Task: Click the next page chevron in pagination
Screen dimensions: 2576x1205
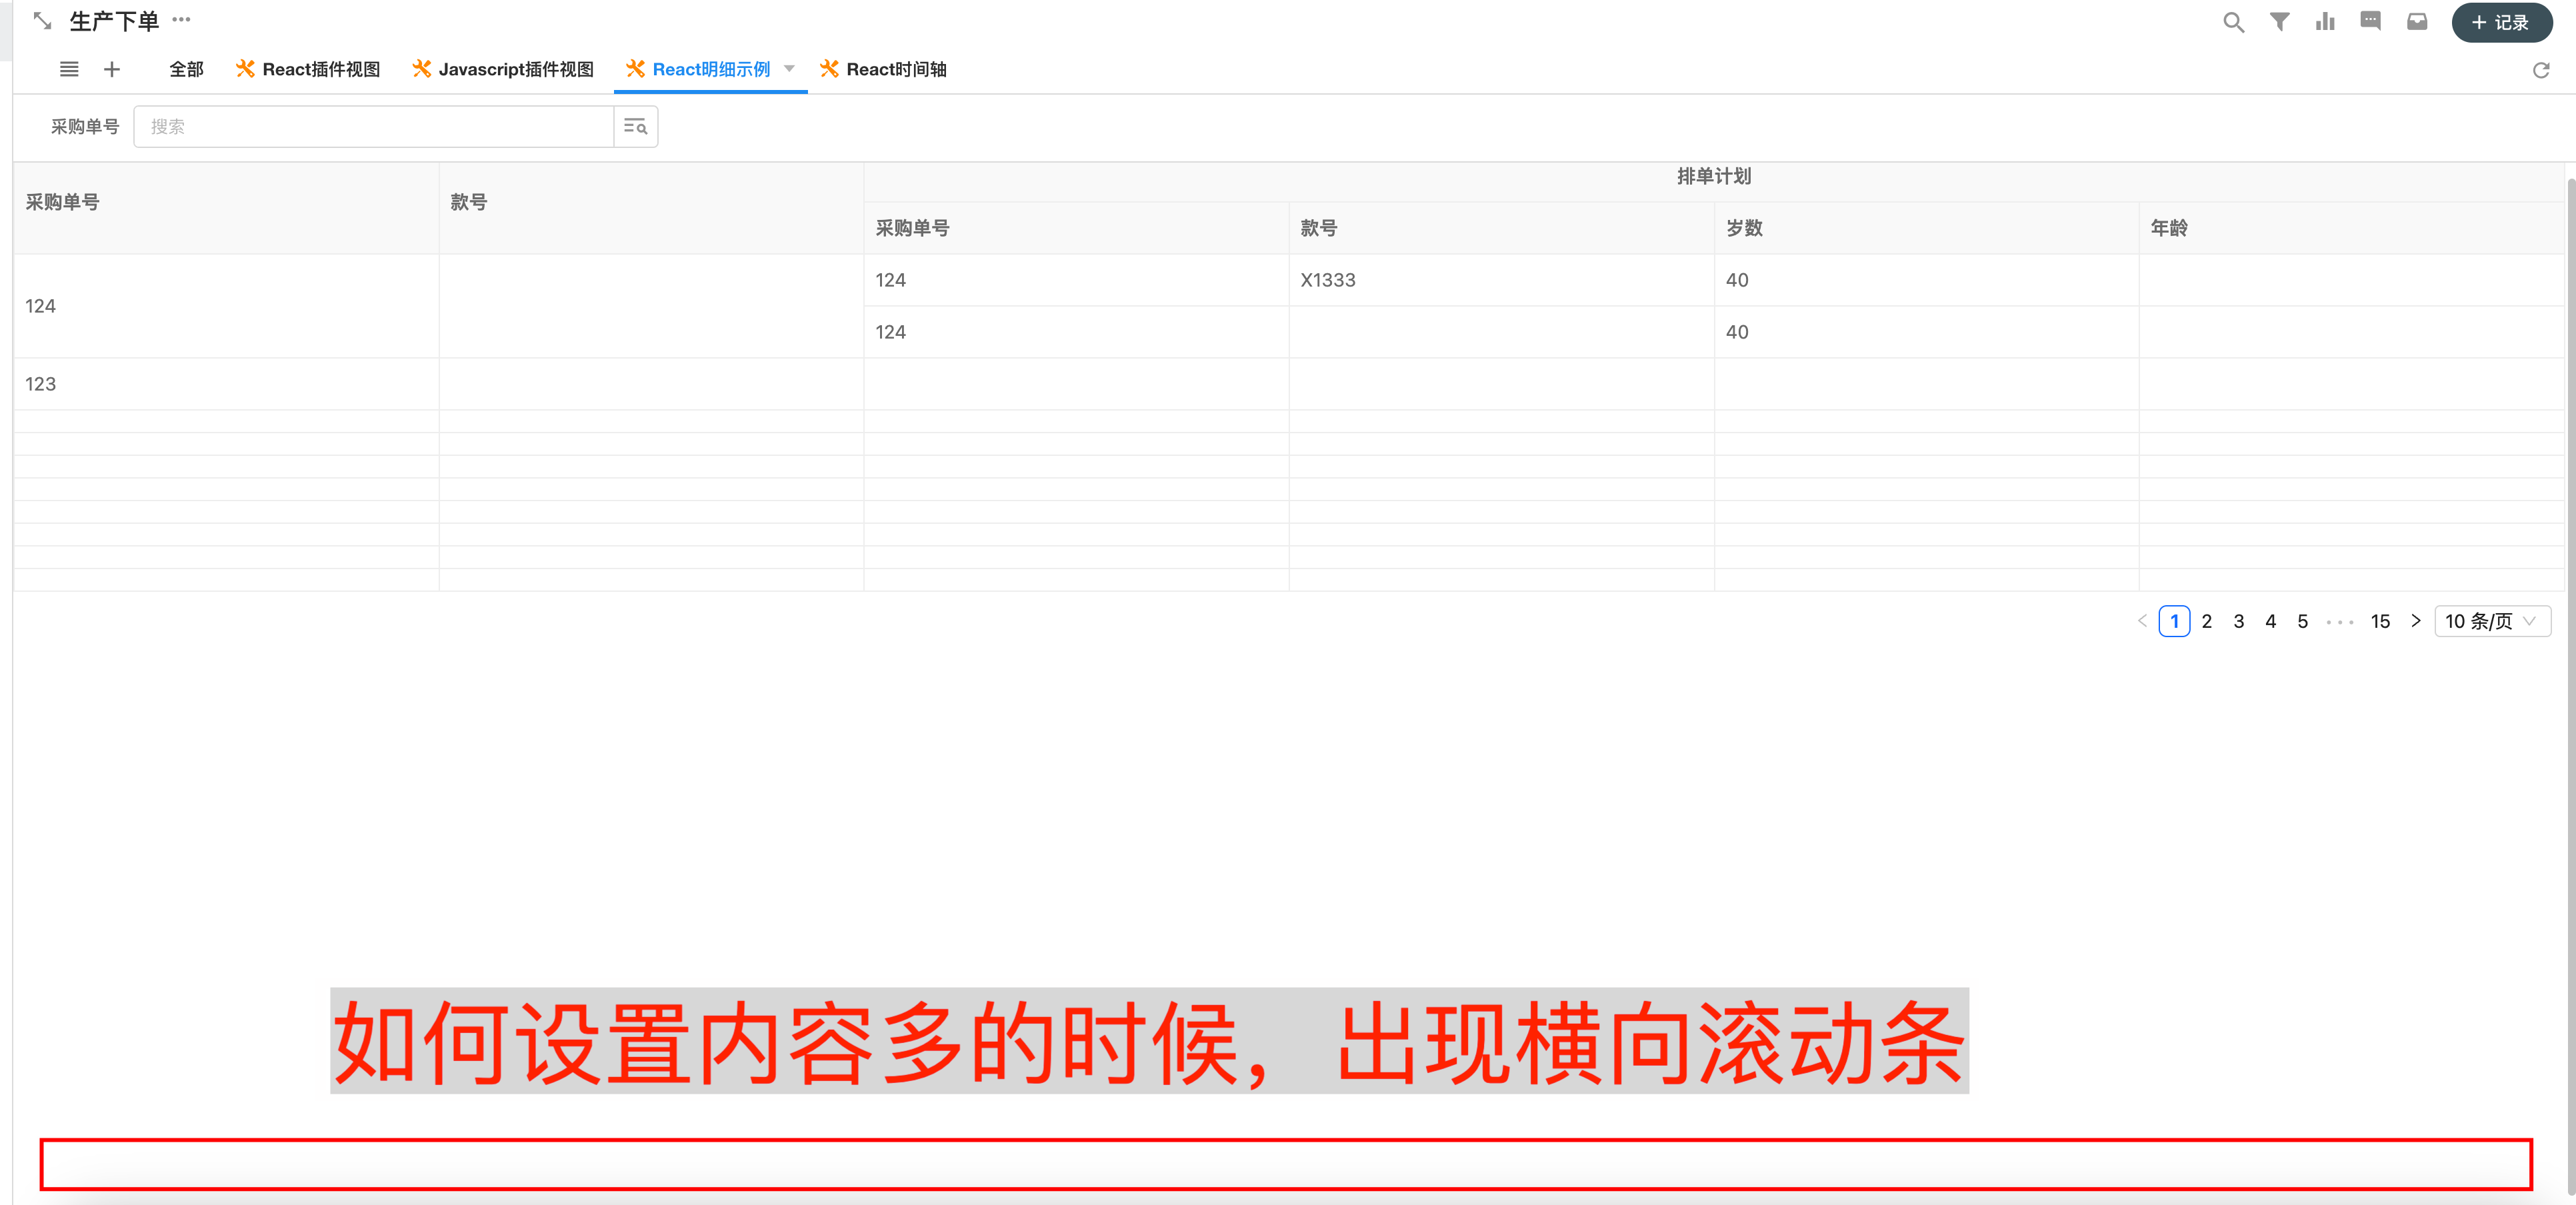Action: (2416, 620)
